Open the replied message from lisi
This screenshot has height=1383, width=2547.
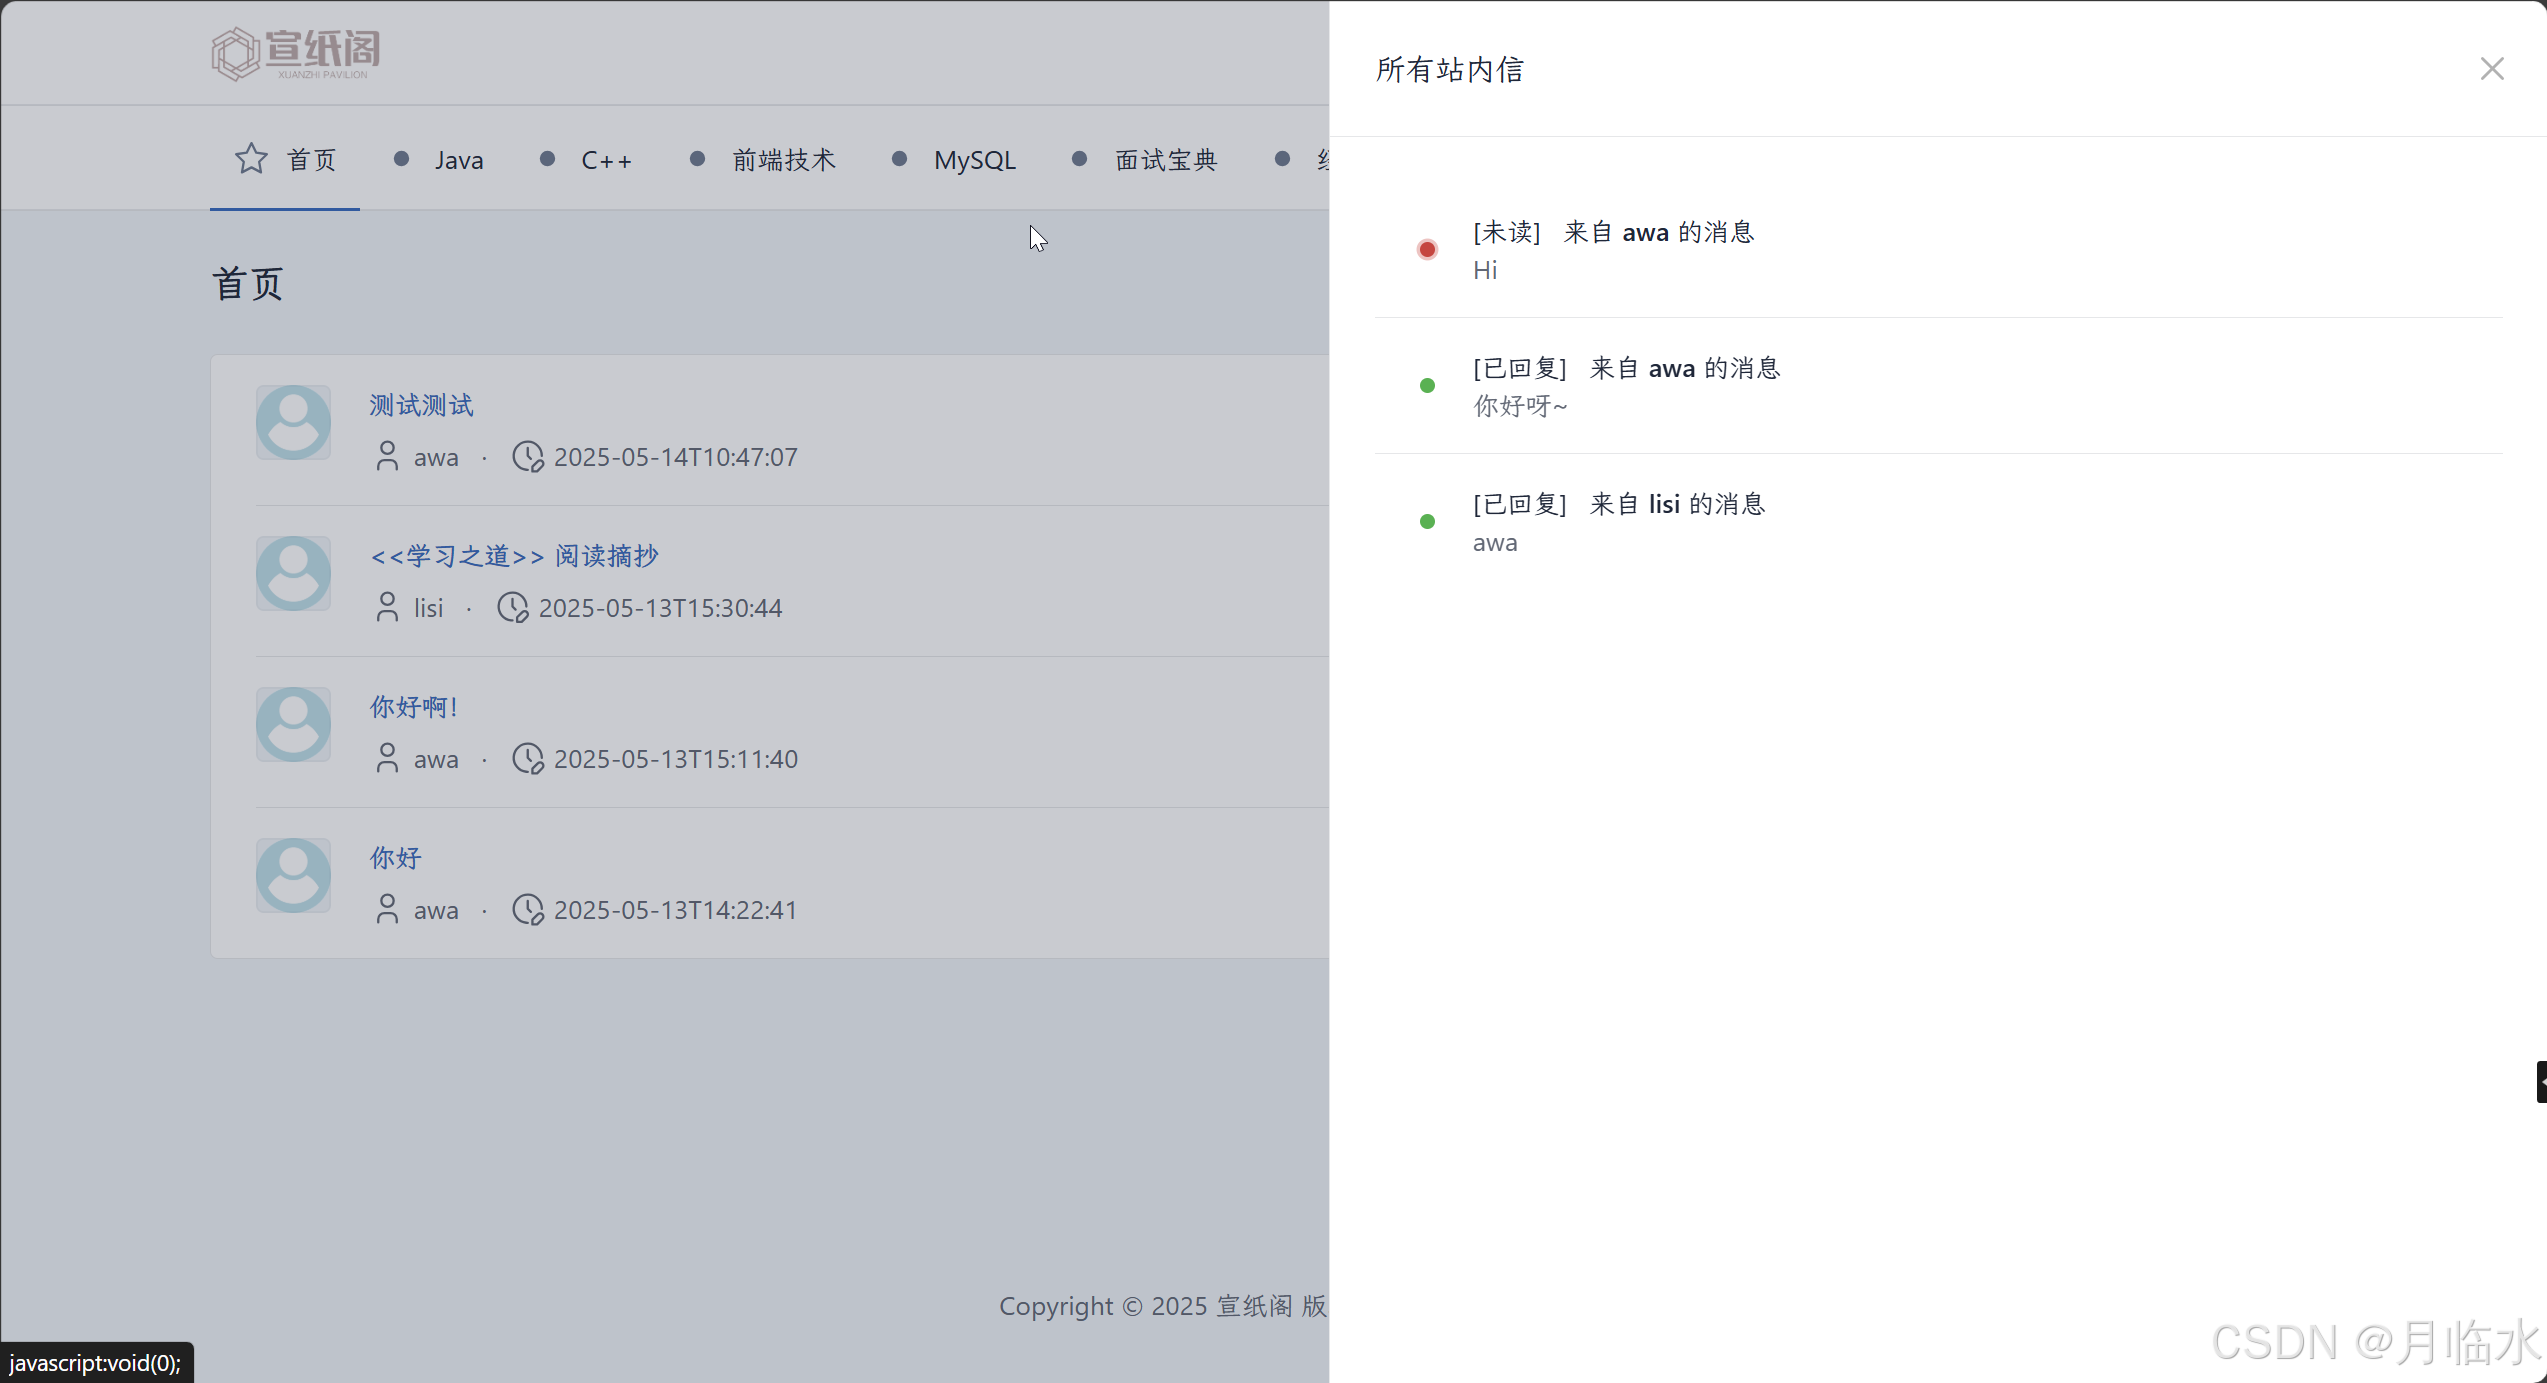[1618, 505]
